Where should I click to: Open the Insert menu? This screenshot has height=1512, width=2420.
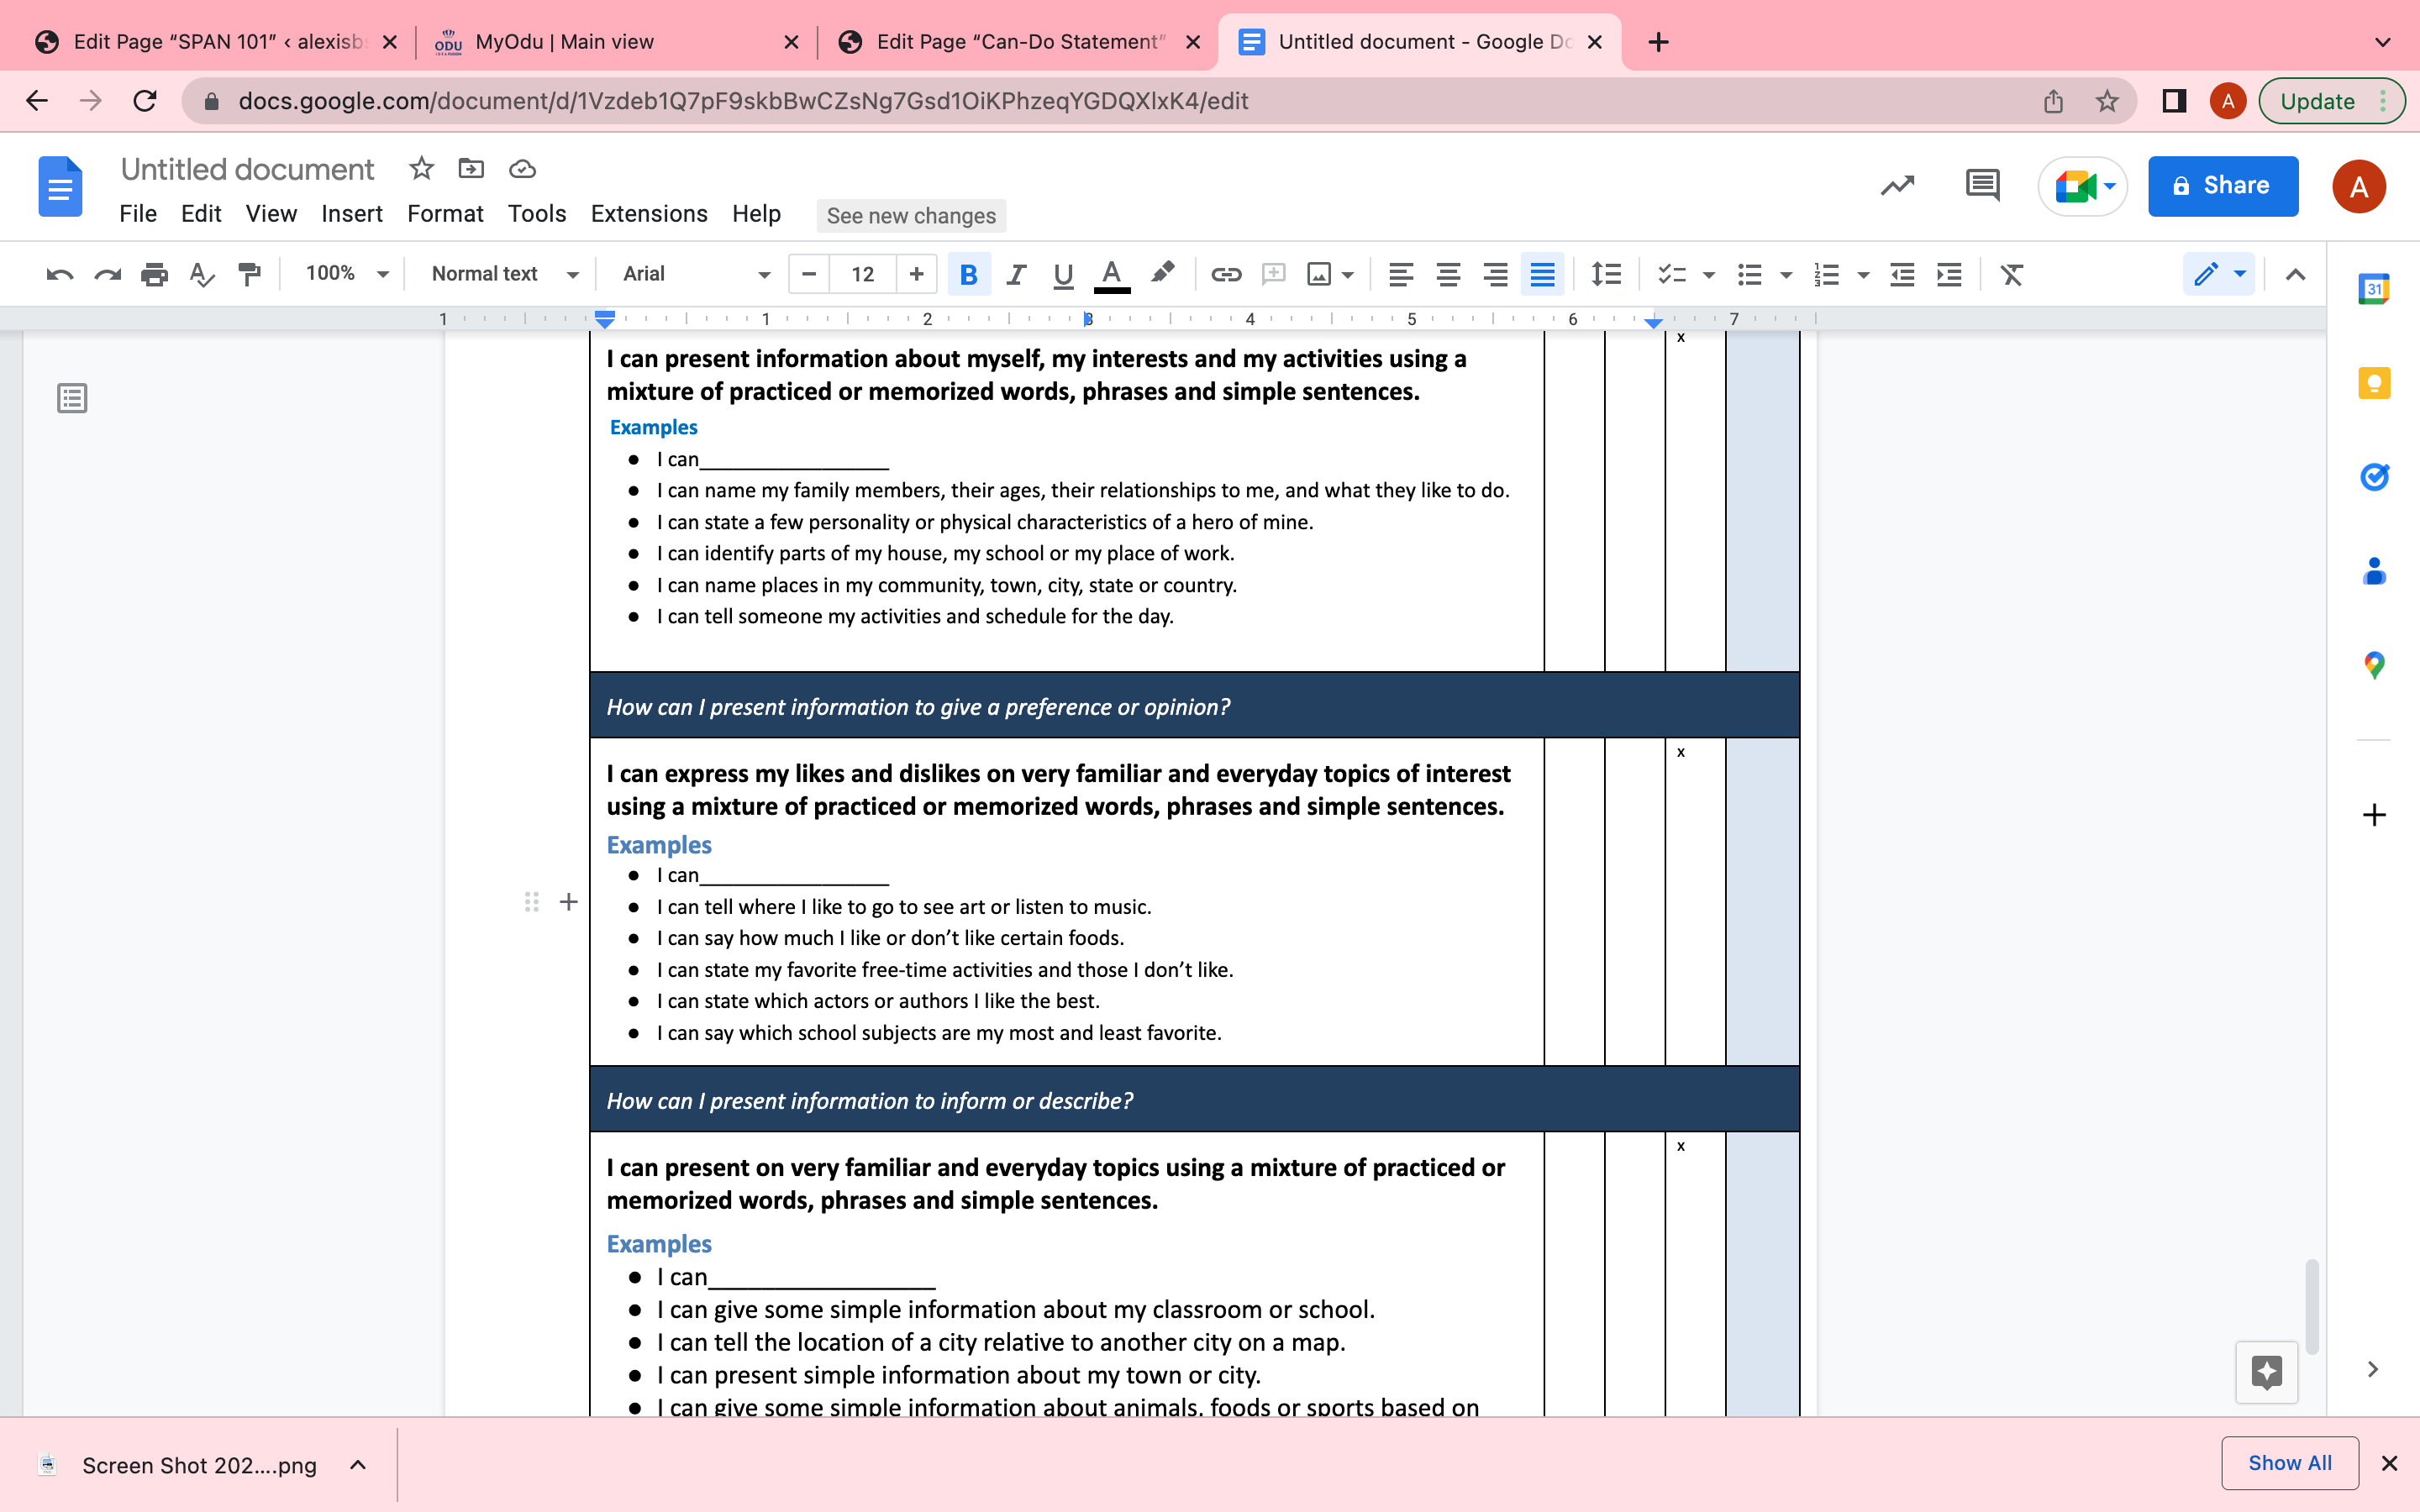point(352,214)
